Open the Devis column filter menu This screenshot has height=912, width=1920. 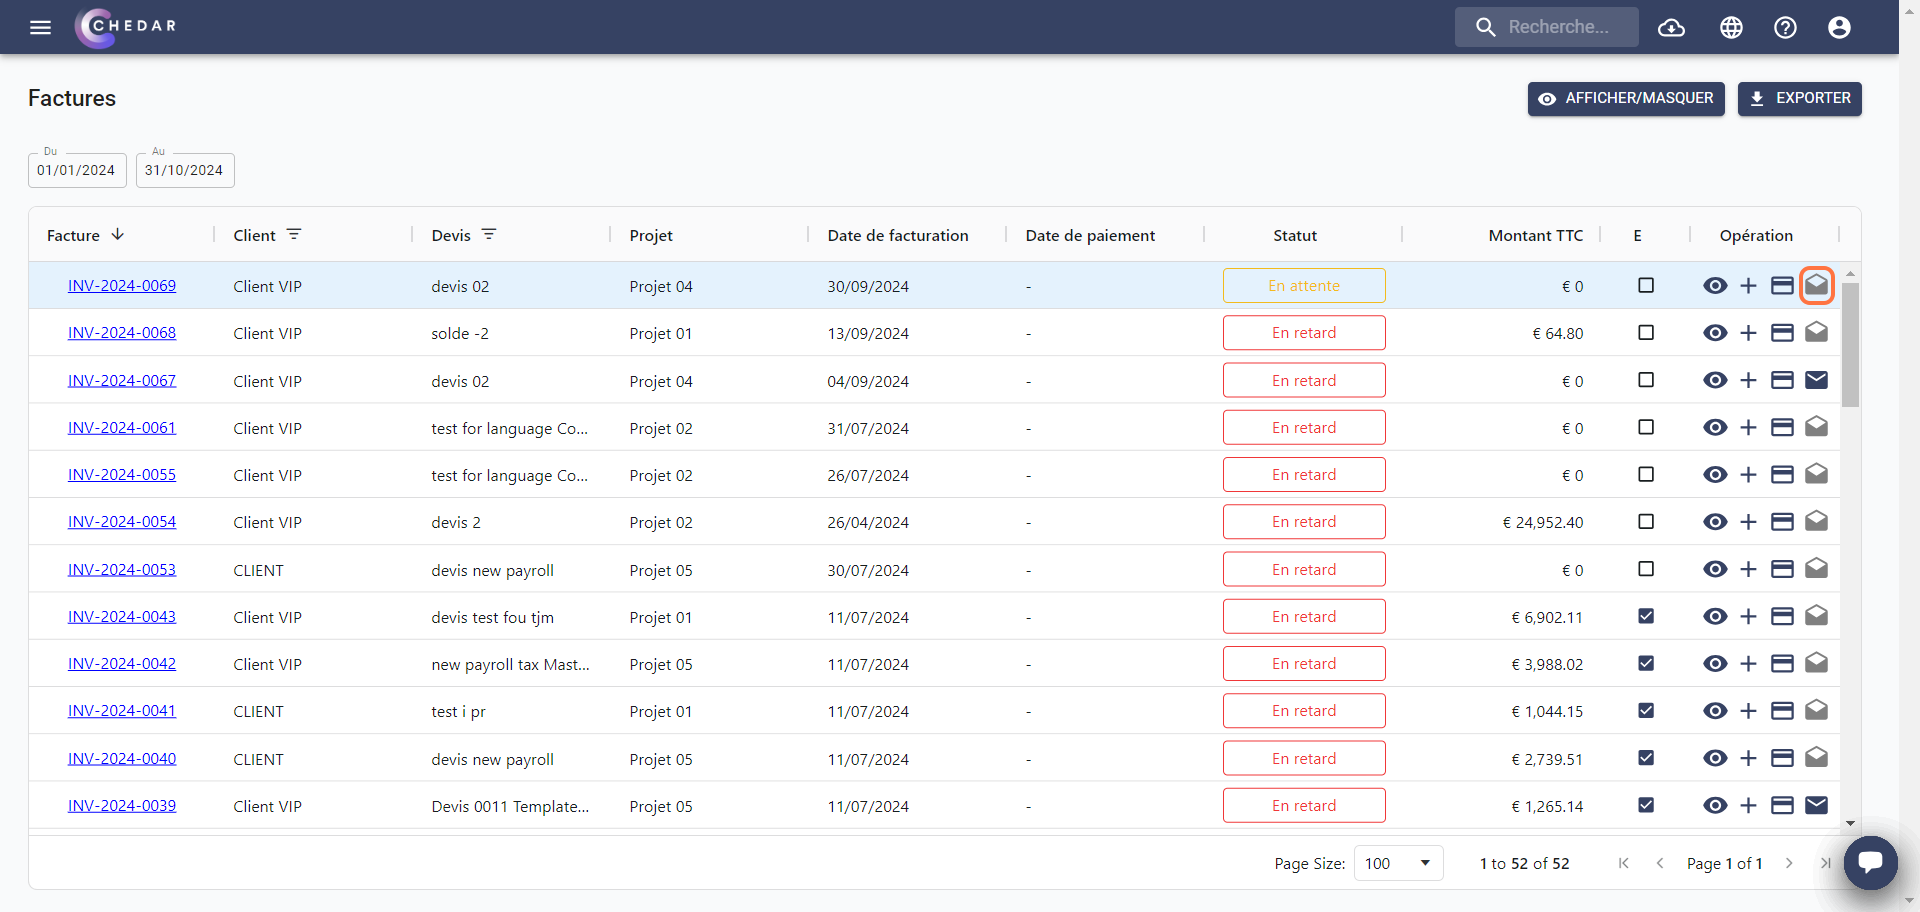489,234
